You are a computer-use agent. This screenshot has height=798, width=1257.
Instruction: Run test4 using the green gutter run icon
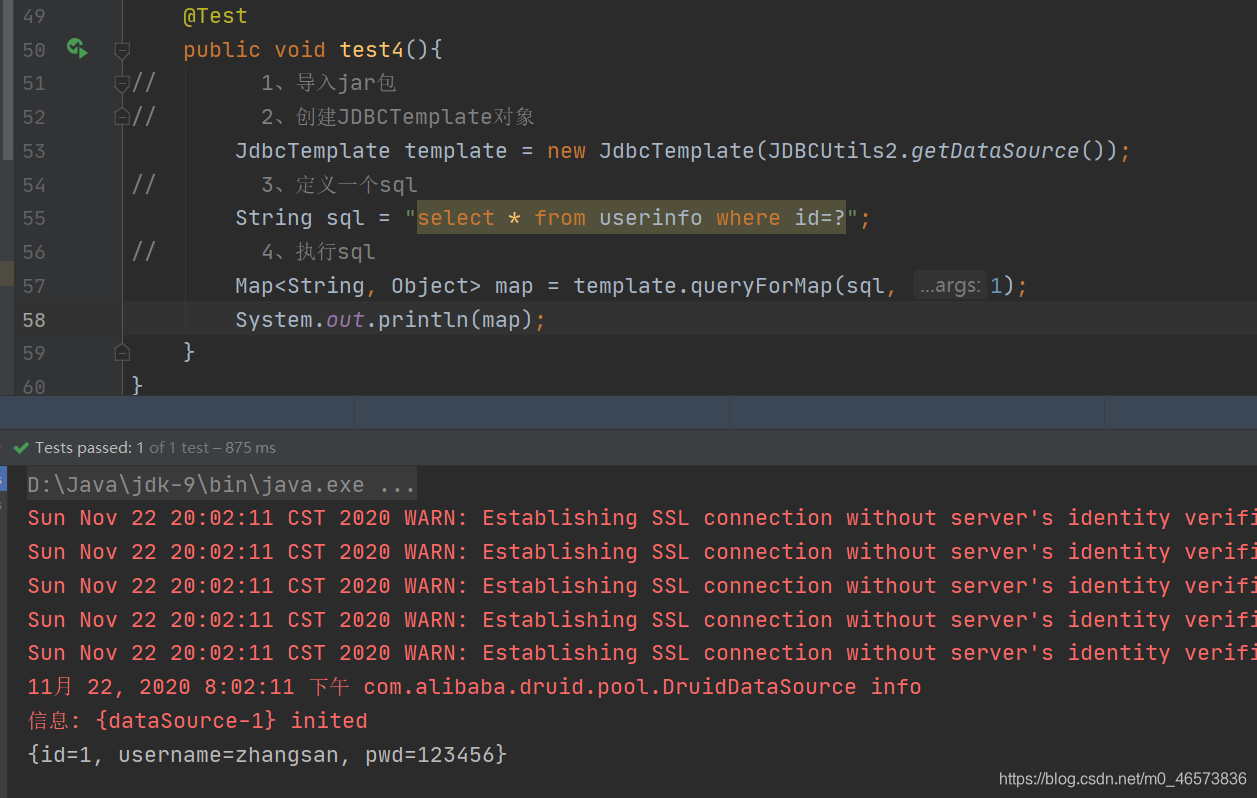pyautogui.click(x=77, y=48)
